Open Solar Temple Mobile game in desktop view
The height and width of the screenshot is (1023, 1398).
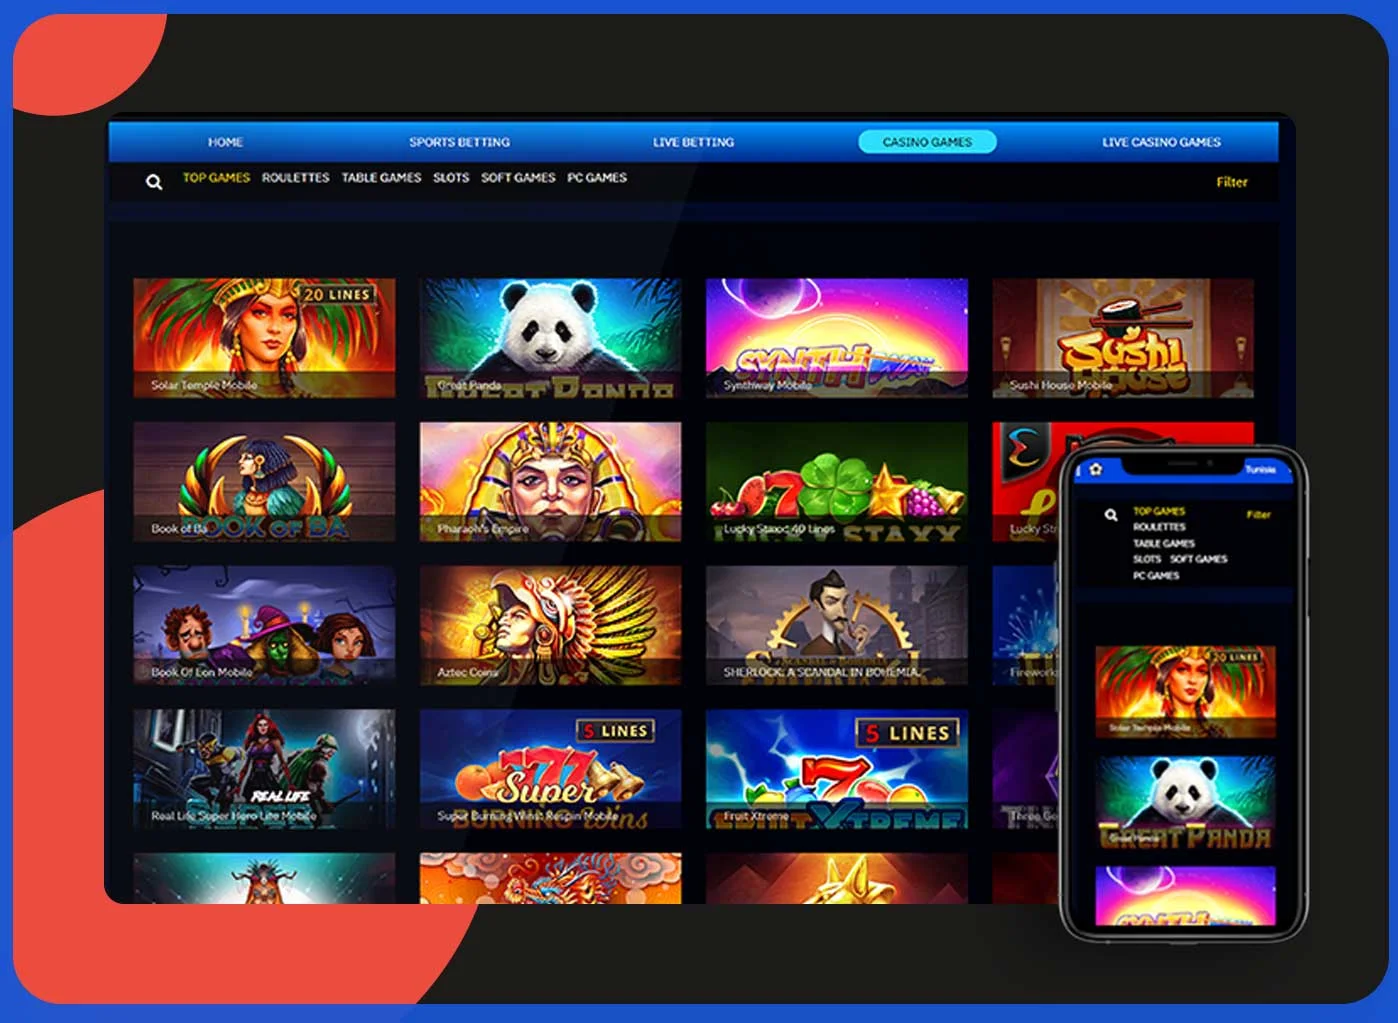pos(264,338)
